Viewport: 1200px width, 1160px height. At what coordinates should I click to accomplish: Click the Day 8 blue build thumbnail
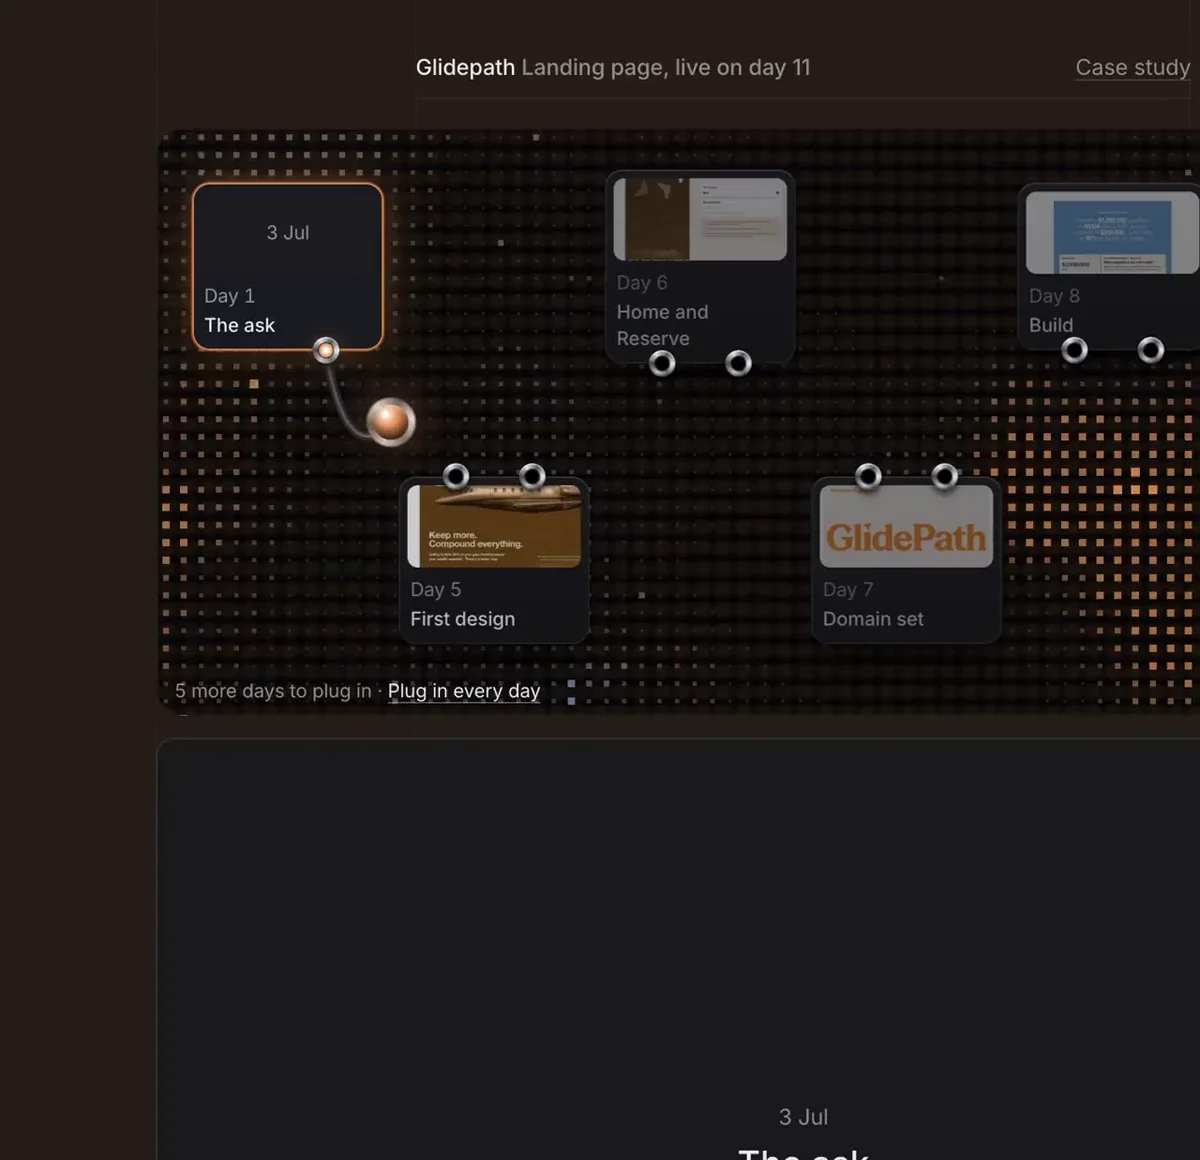pos(1112,233)
